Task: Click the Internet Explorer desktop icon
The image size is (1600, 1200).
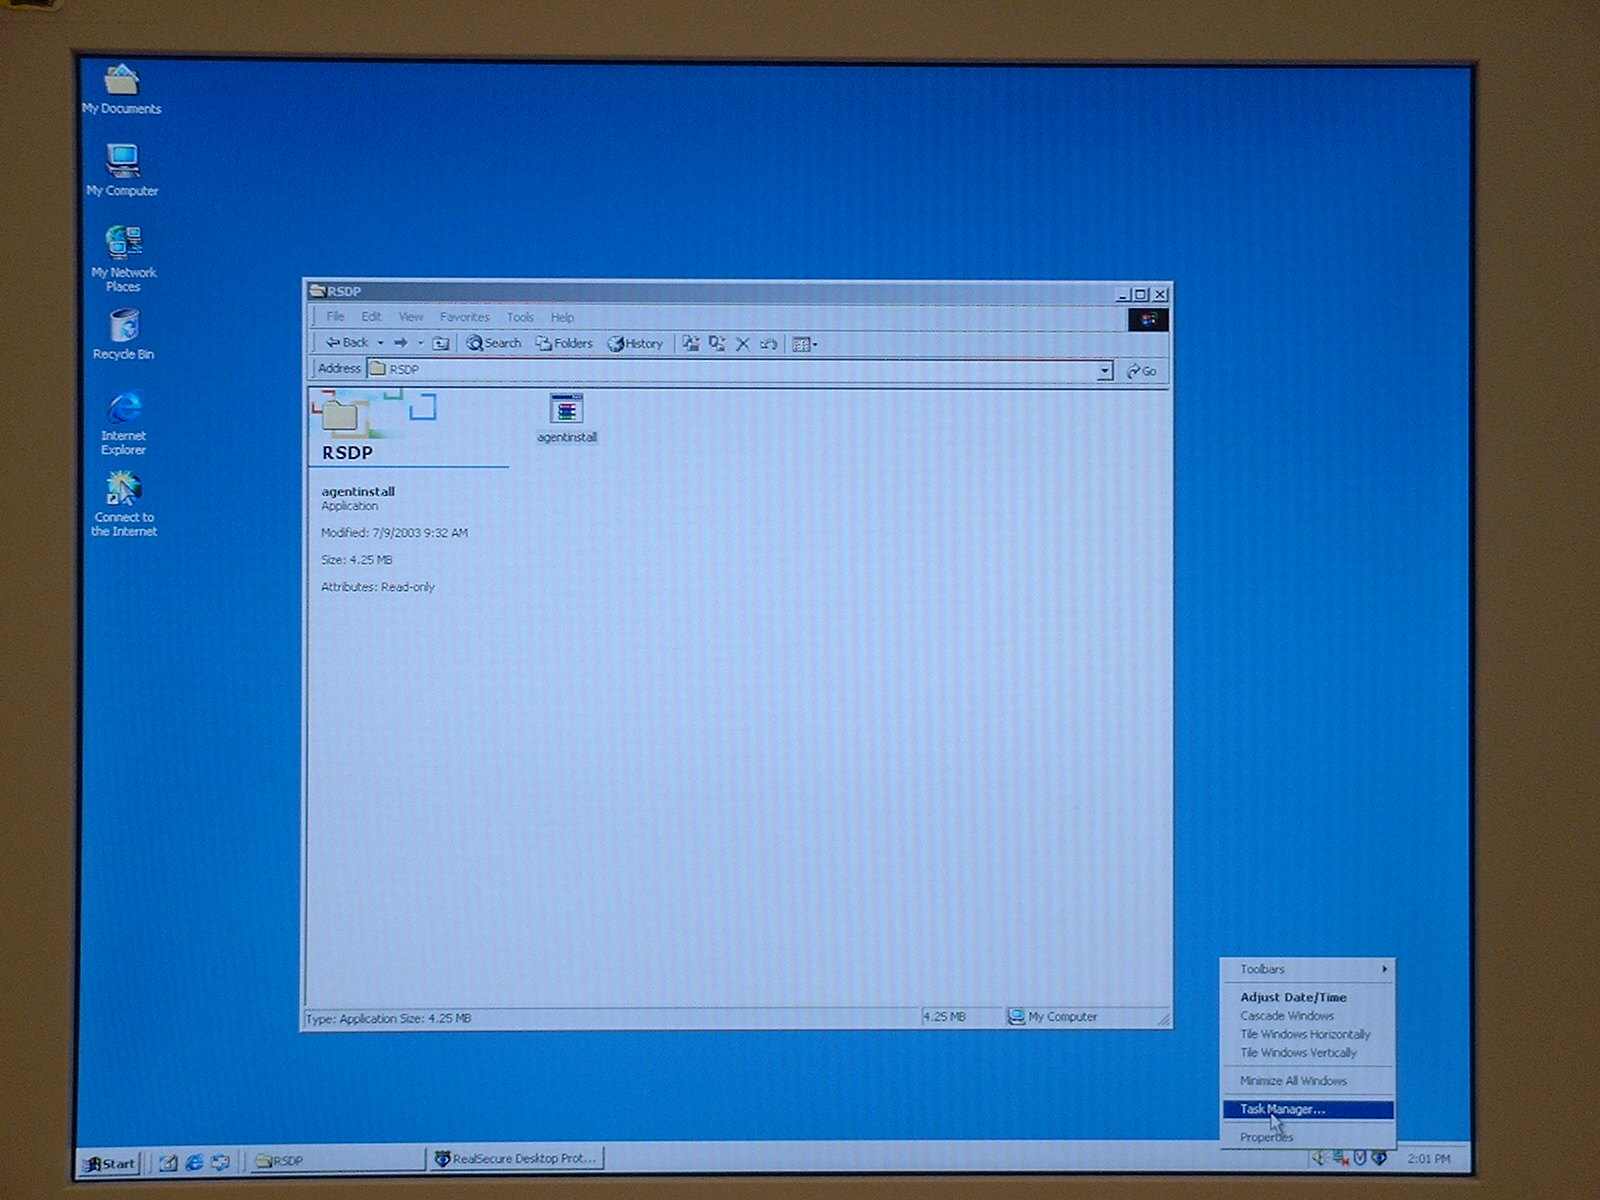Action: [x=123, y=409]
